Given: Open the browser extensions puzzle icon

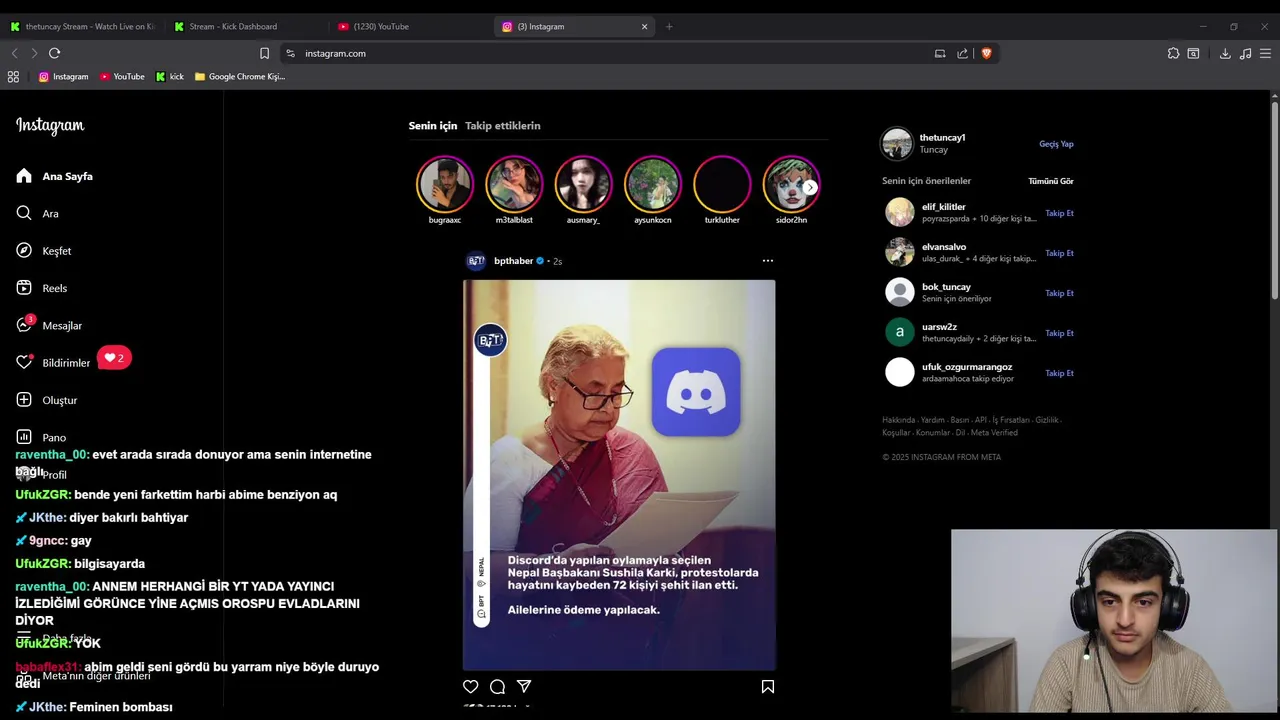Looking at the screenshot, I should [1173, 53].
